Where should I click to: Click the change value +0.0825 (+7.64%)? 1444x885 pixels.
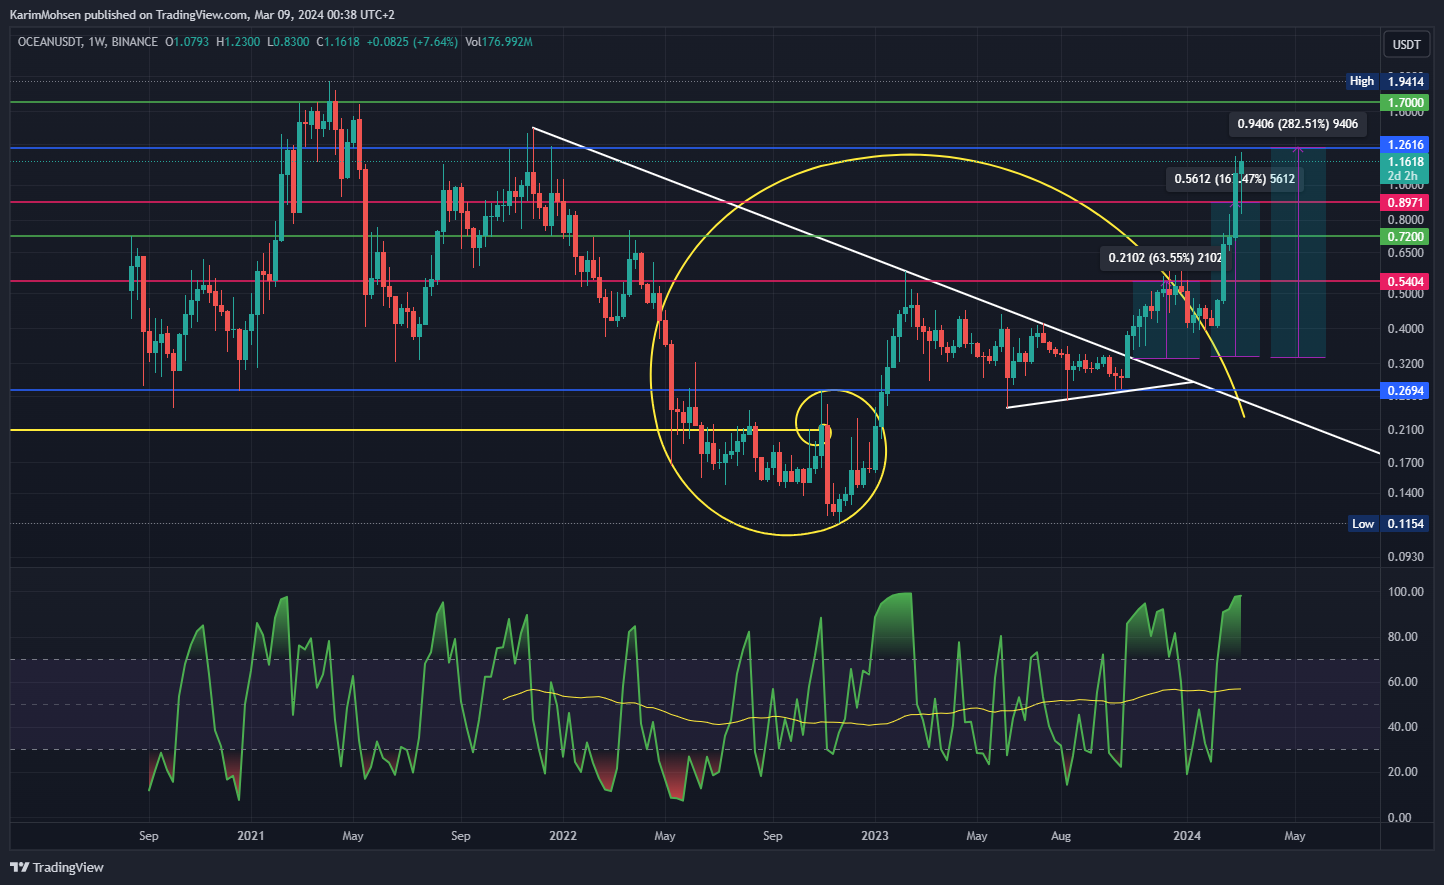pos(413,42)
